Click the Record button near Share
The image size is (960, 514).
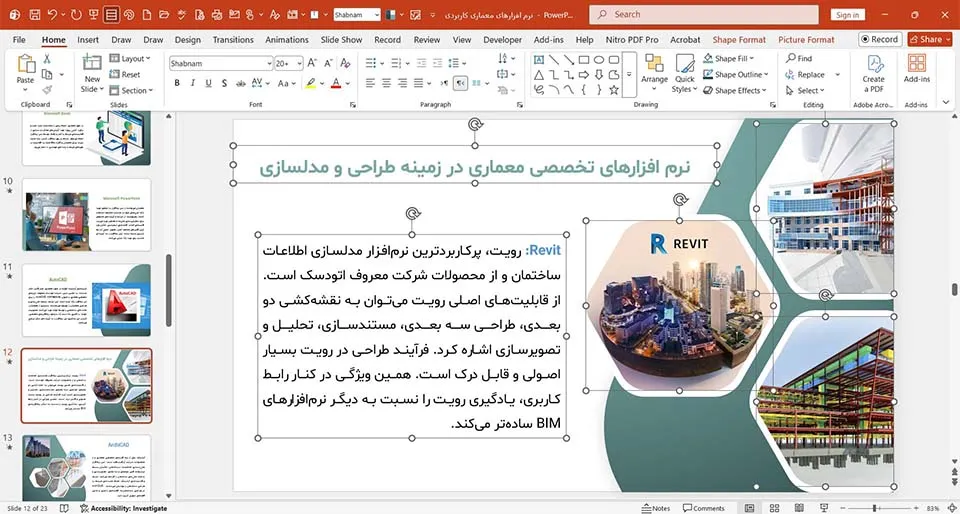point(880,39)
